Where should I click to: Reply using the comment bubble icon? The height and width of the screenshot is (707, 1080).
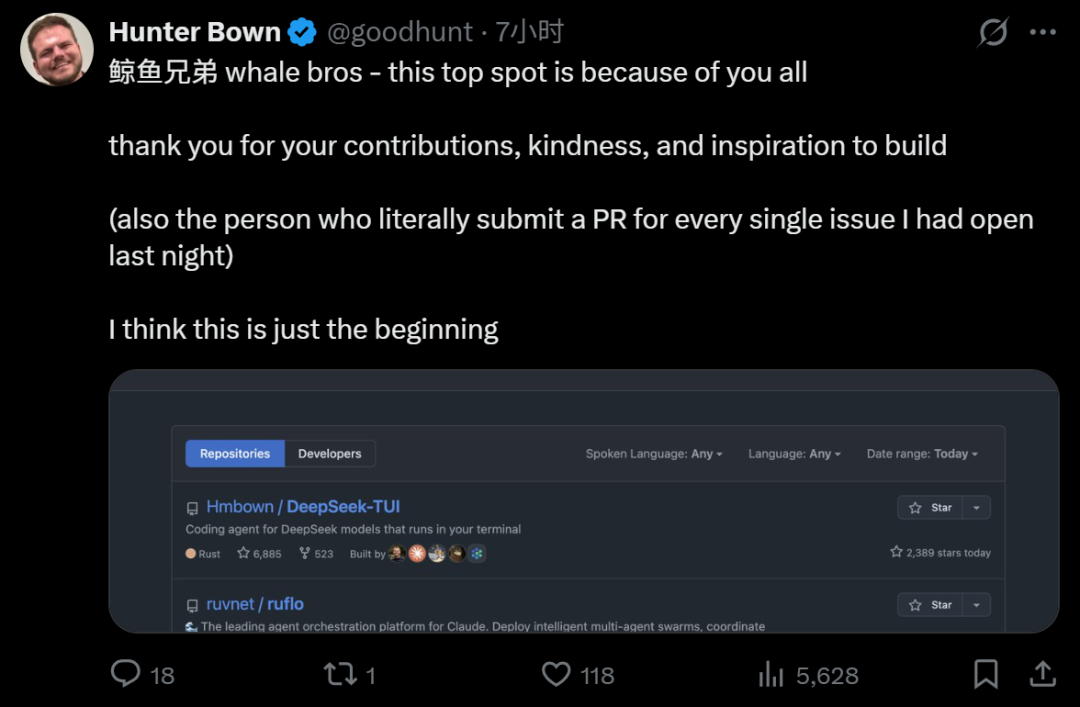point(125,673)
